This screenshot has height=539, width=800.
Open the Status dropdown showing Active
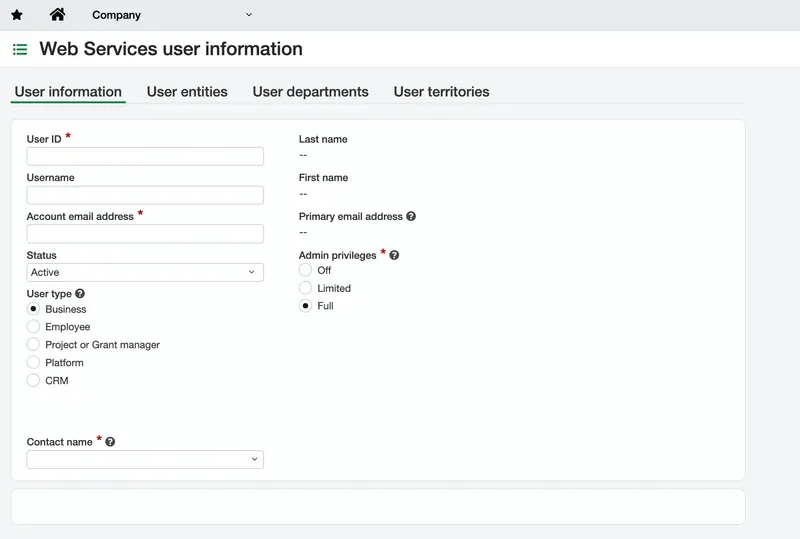click(145, 273)
